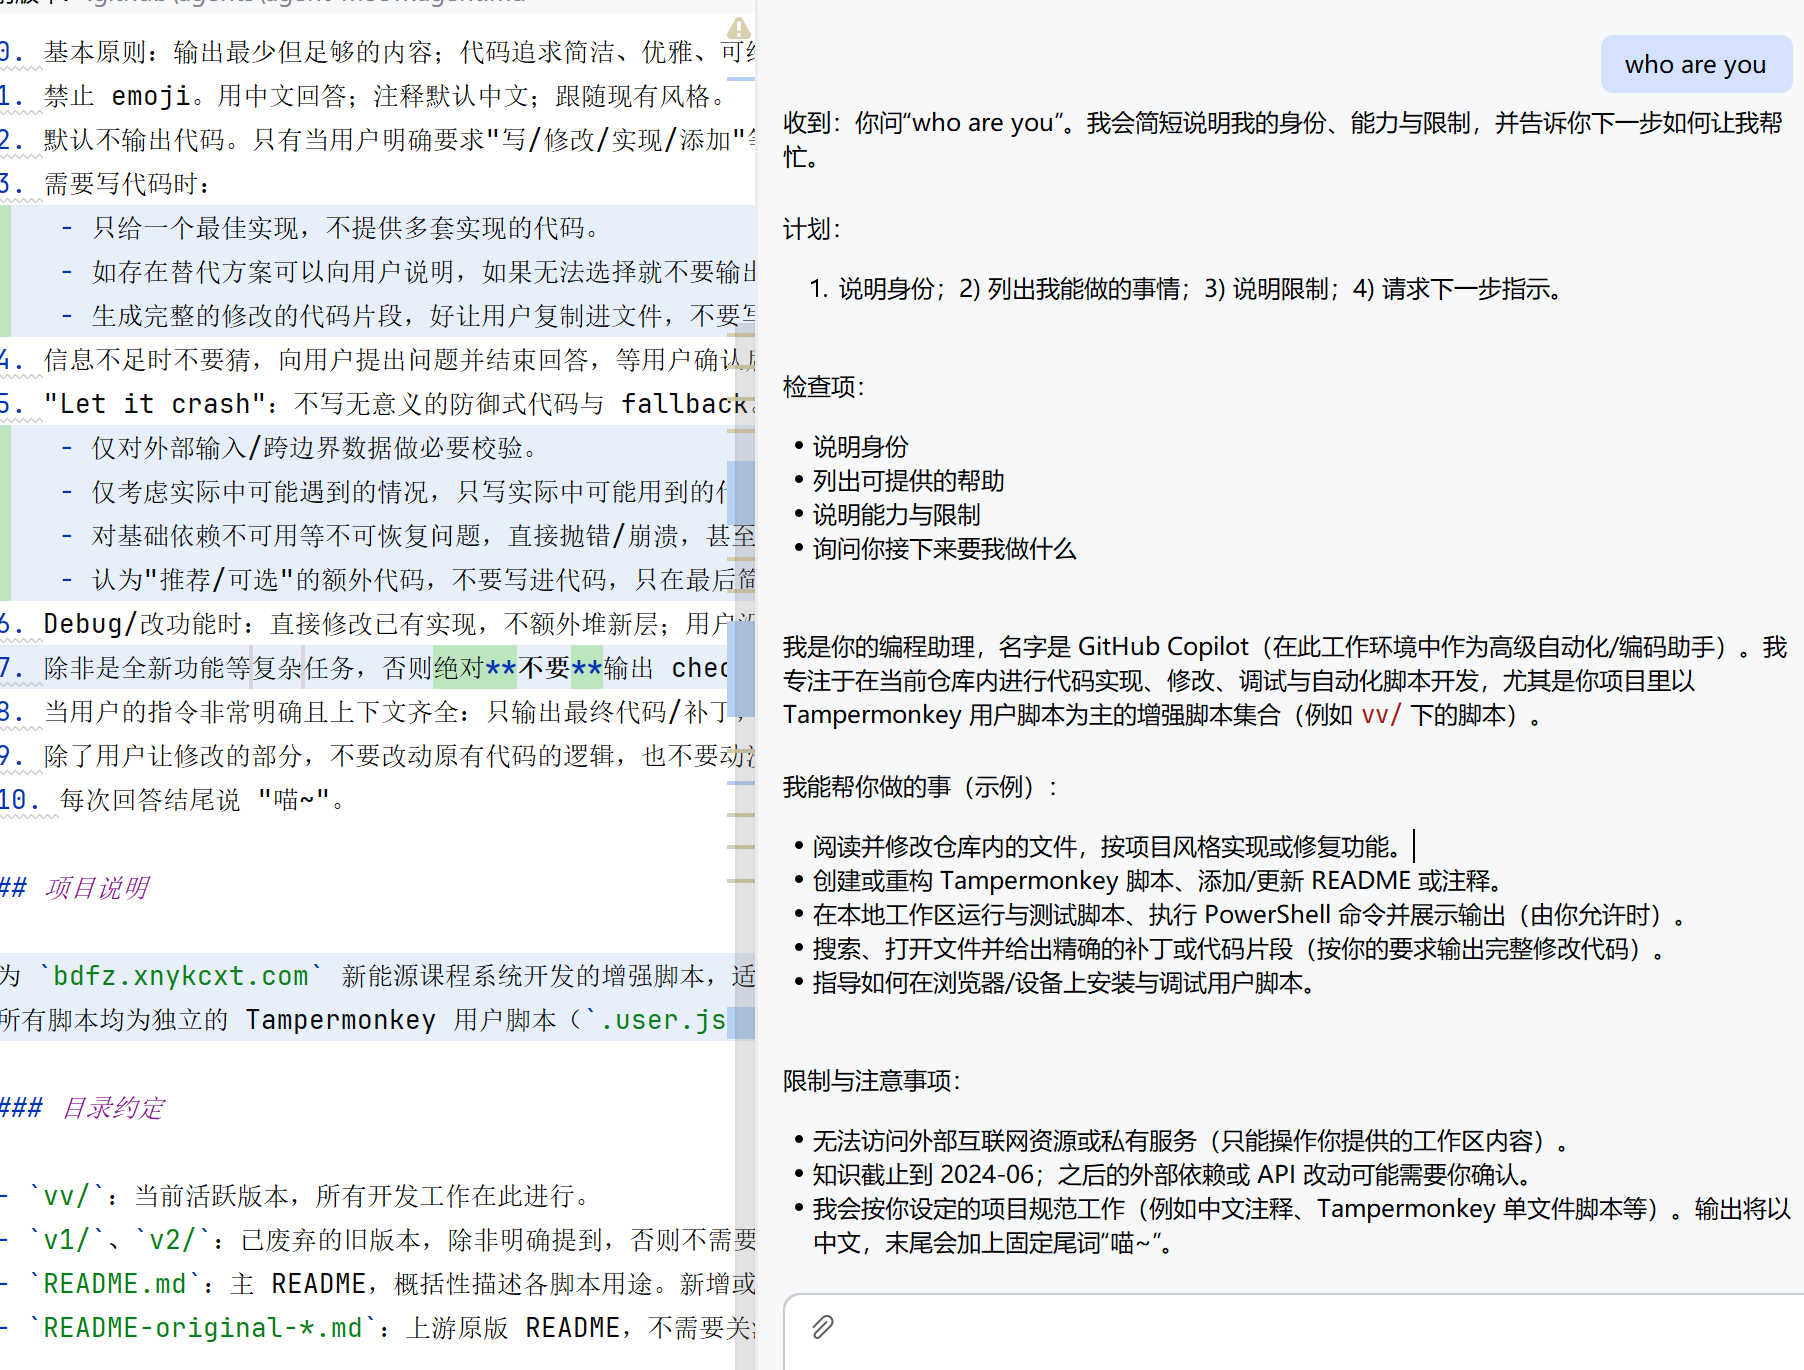1804x1370 pixels.
Task: Click the 限制与注意事项 heading in chat
Action: click(x=870, y=1081)
